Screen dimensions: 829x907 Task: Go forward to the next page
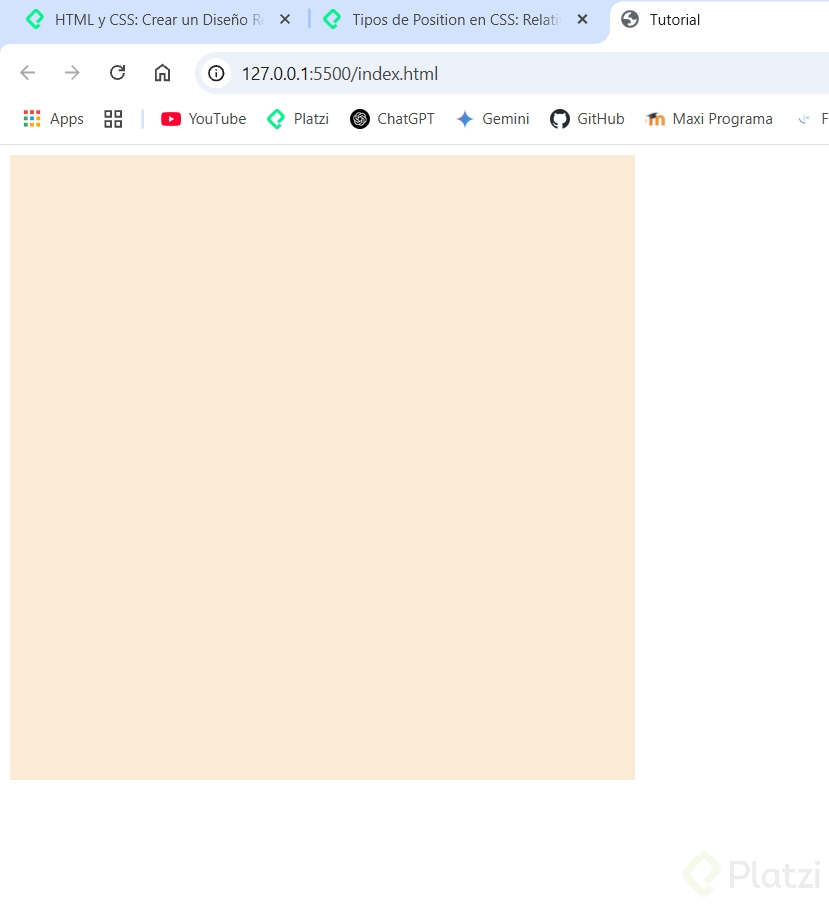[x=72, y=73]
